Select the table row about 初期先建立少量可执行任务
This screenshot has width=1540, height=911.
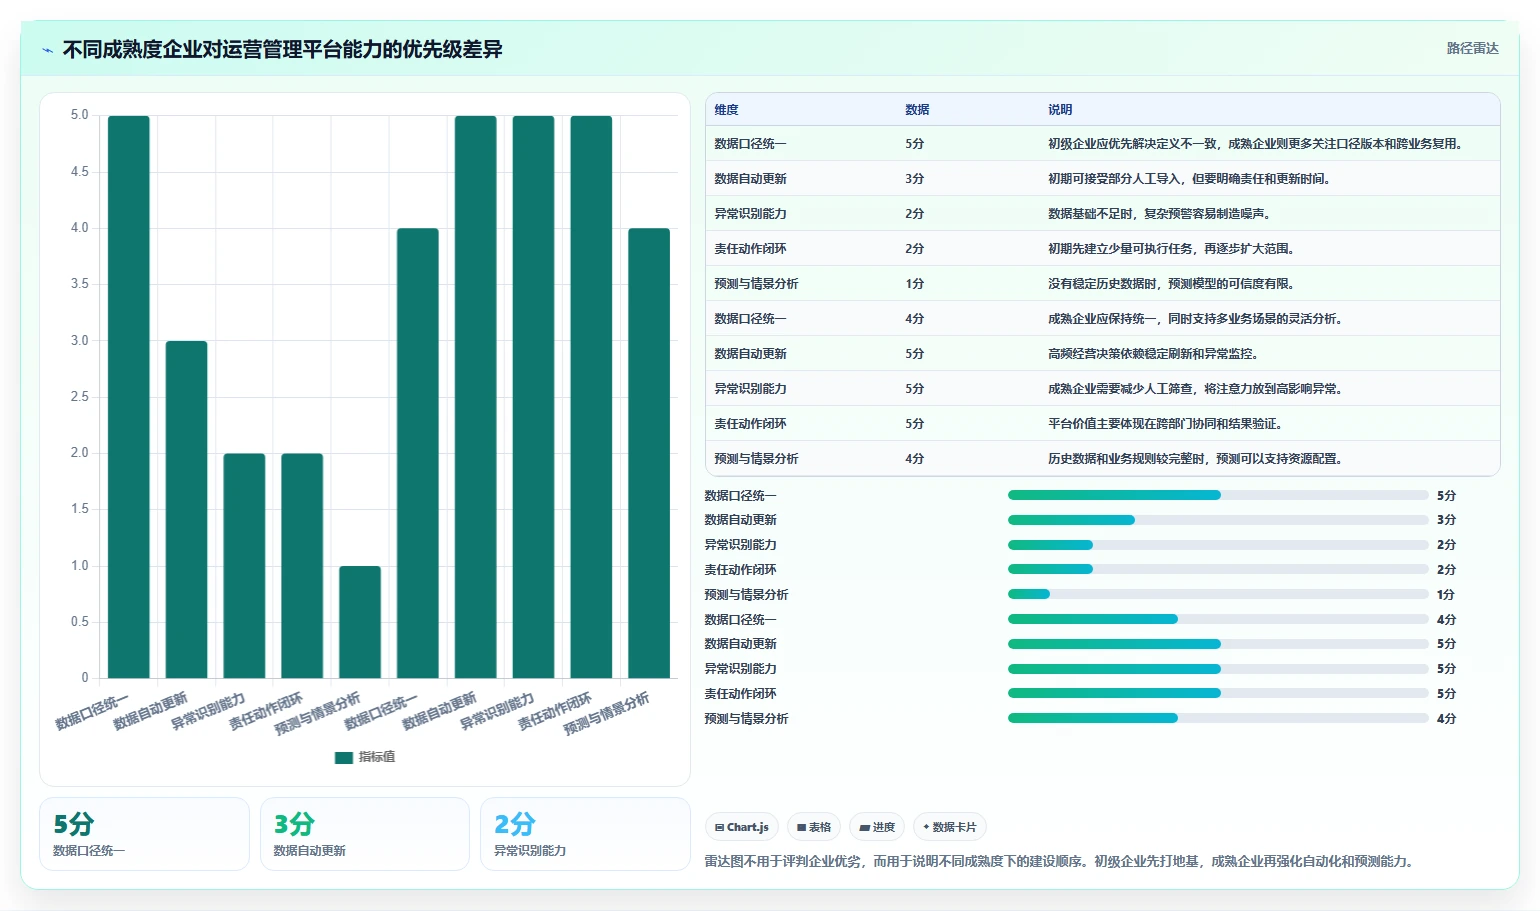tap(1103, 249)
